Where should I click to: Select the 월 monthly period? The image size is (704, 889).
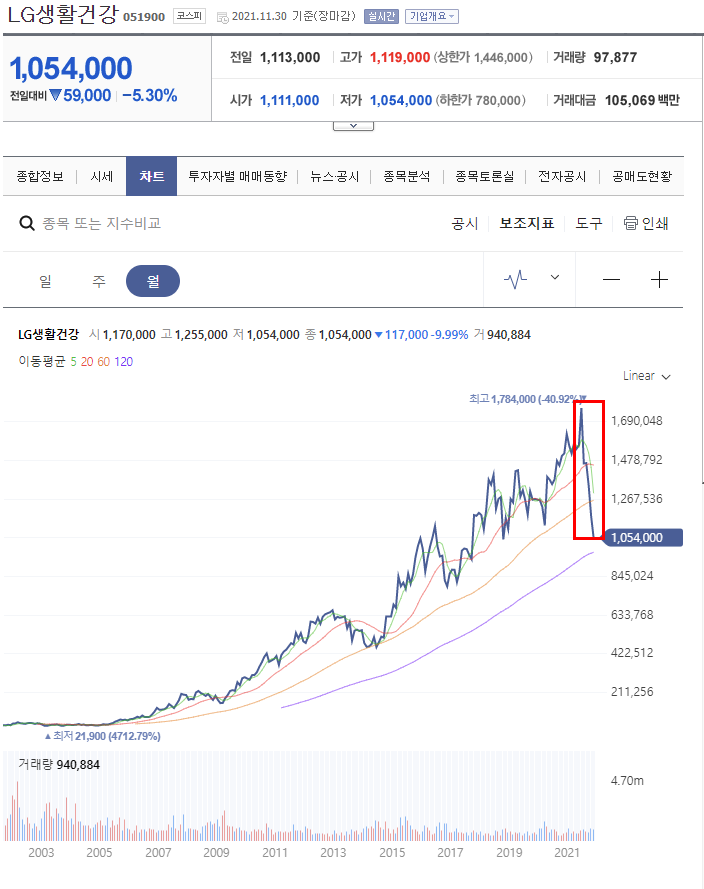(153, 281)
